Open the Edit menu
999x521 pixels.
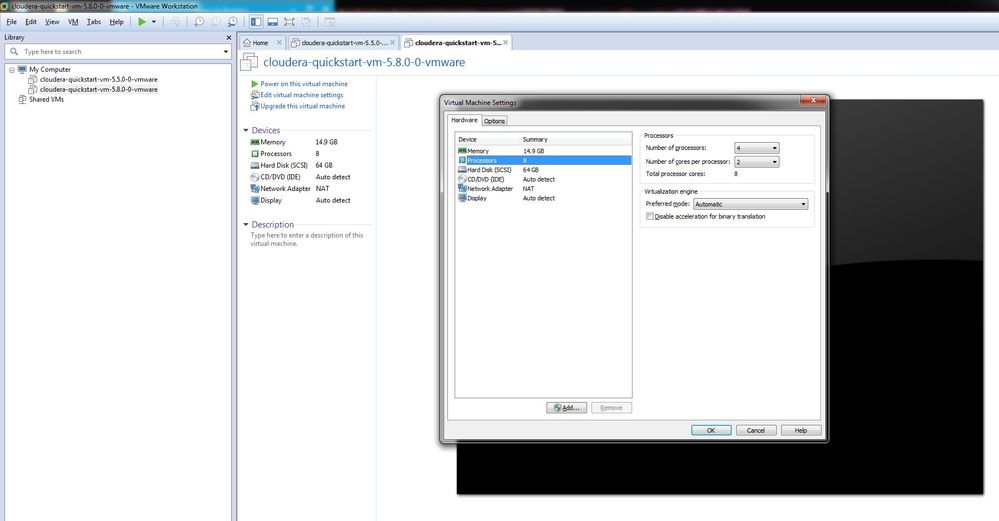(31, 22)
